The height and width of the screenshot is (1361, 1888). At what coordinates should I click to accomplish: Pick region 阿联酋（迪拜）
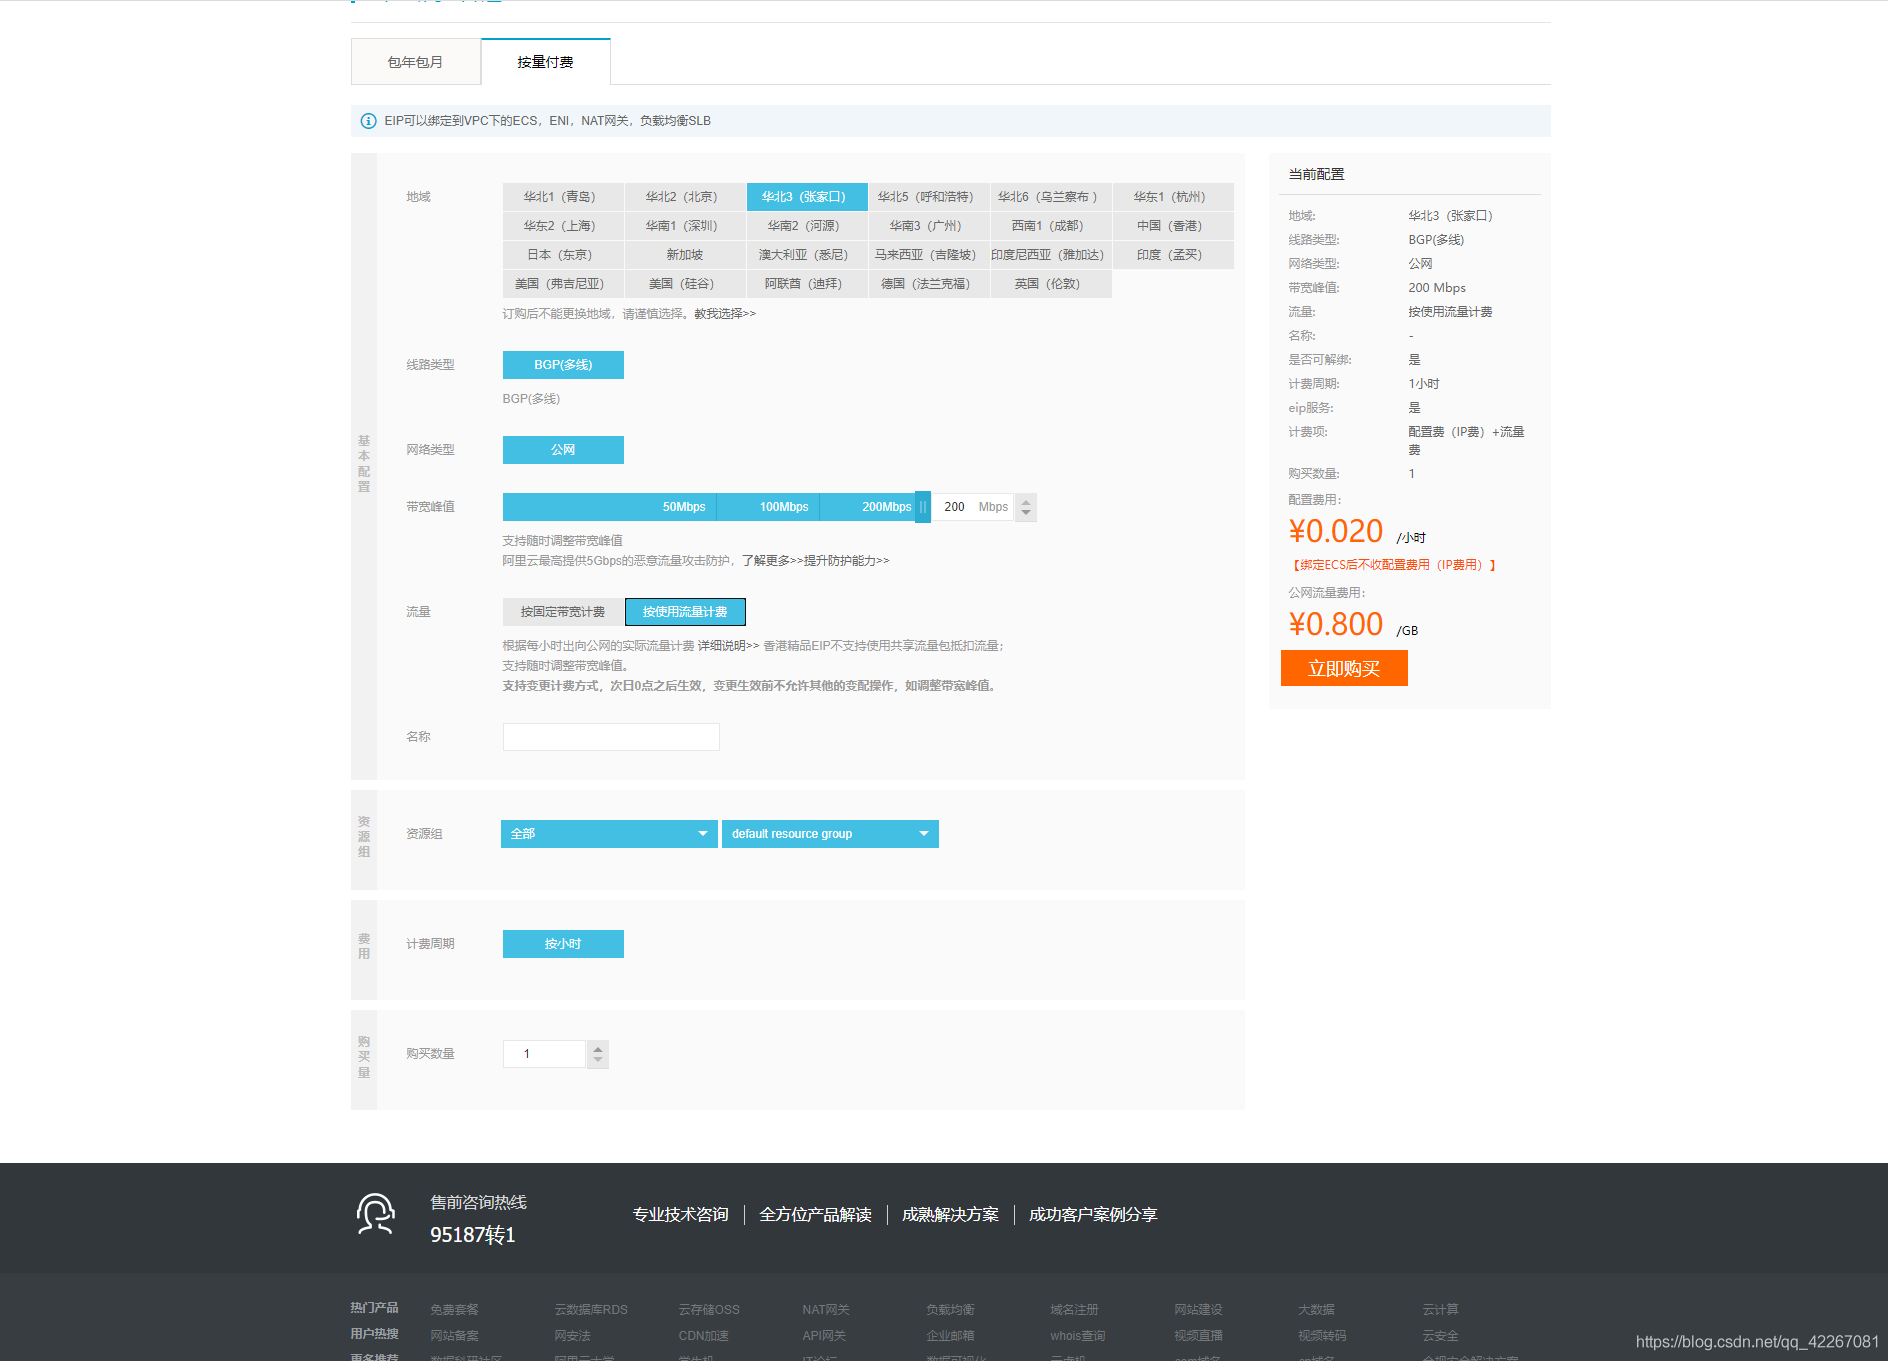pyautogui.click(x=807, y=284)
